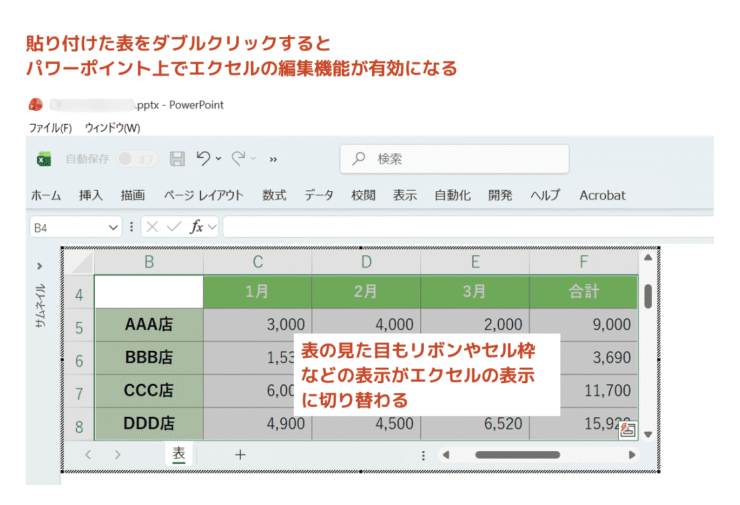Expand the サムネイル thumbnail pane arrow
This screenshot has width=740, height=505.
click(40, 266)
